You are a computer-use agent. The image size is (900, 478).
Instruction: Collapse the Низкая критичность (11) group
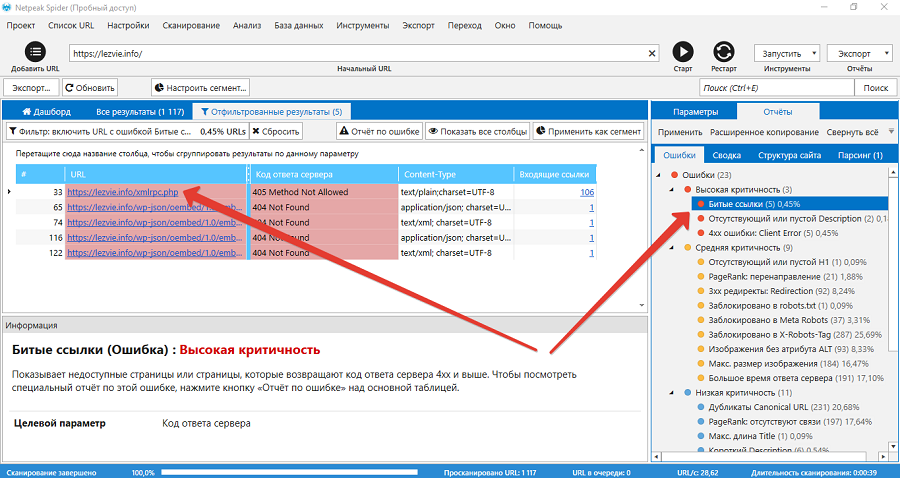(x=672, y=392)
